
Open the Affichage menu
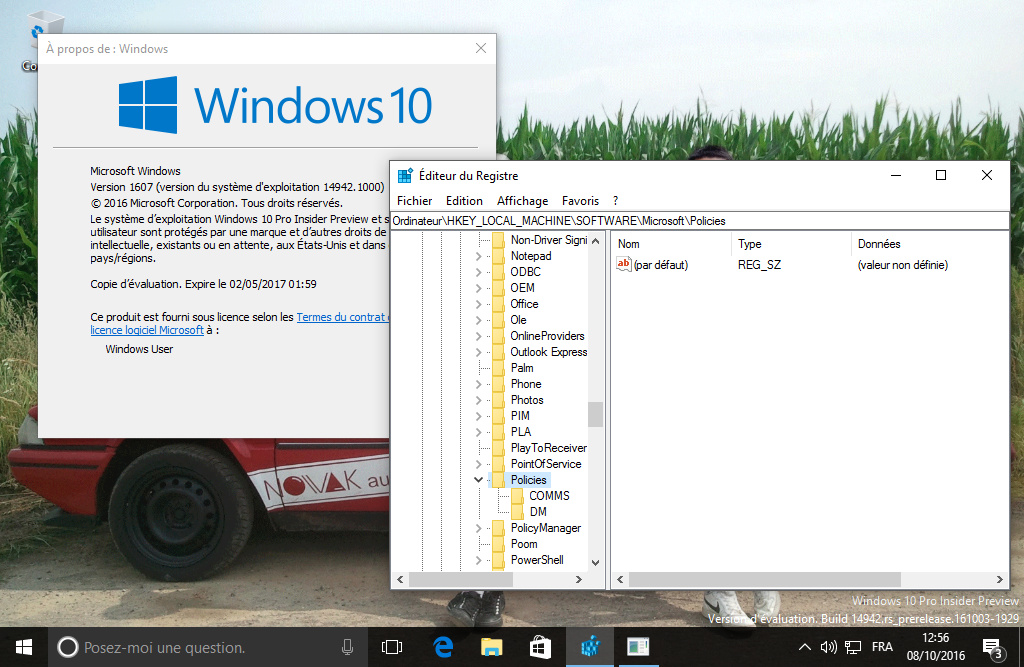click(522, 201)
